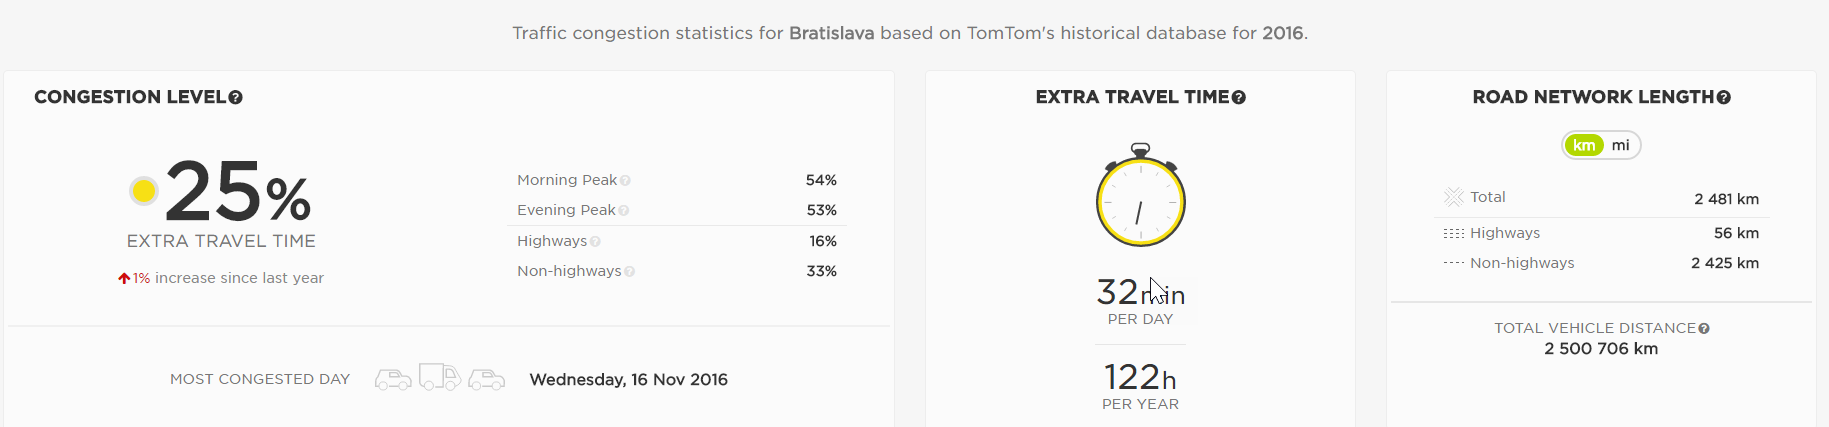Click the Extra Travel Time help icon
The width and height of the screenshot is (1829, 427).
pyautogui.click(x=1239, y=98)
